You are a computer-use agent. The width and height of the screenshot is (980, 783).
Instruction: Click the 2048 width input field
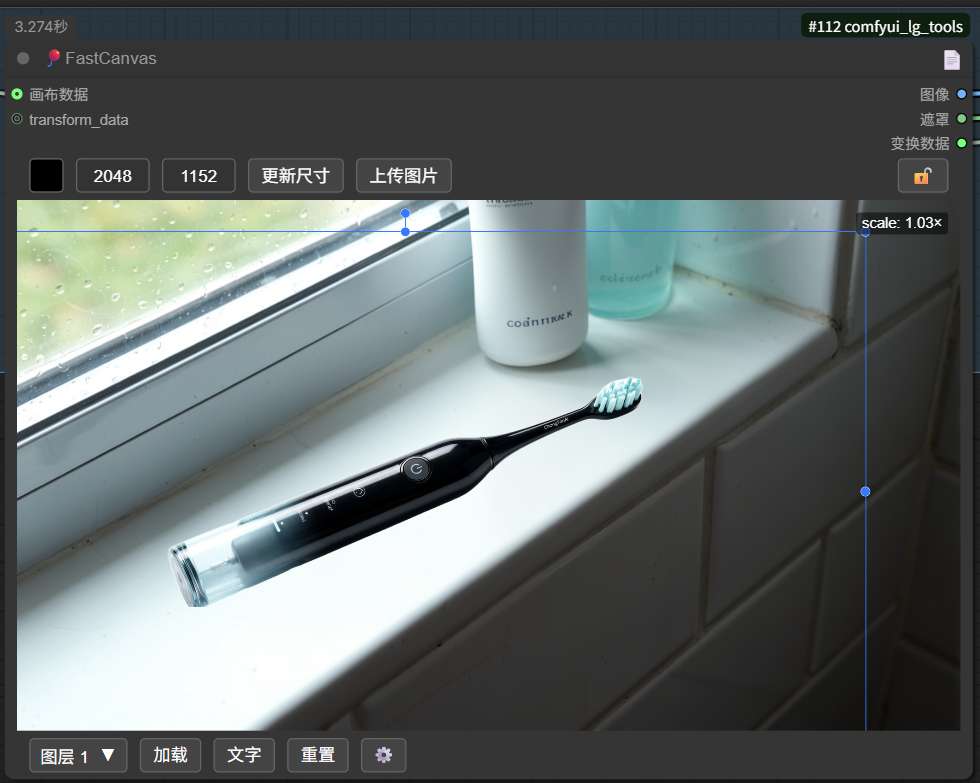(x=112, y=175)
